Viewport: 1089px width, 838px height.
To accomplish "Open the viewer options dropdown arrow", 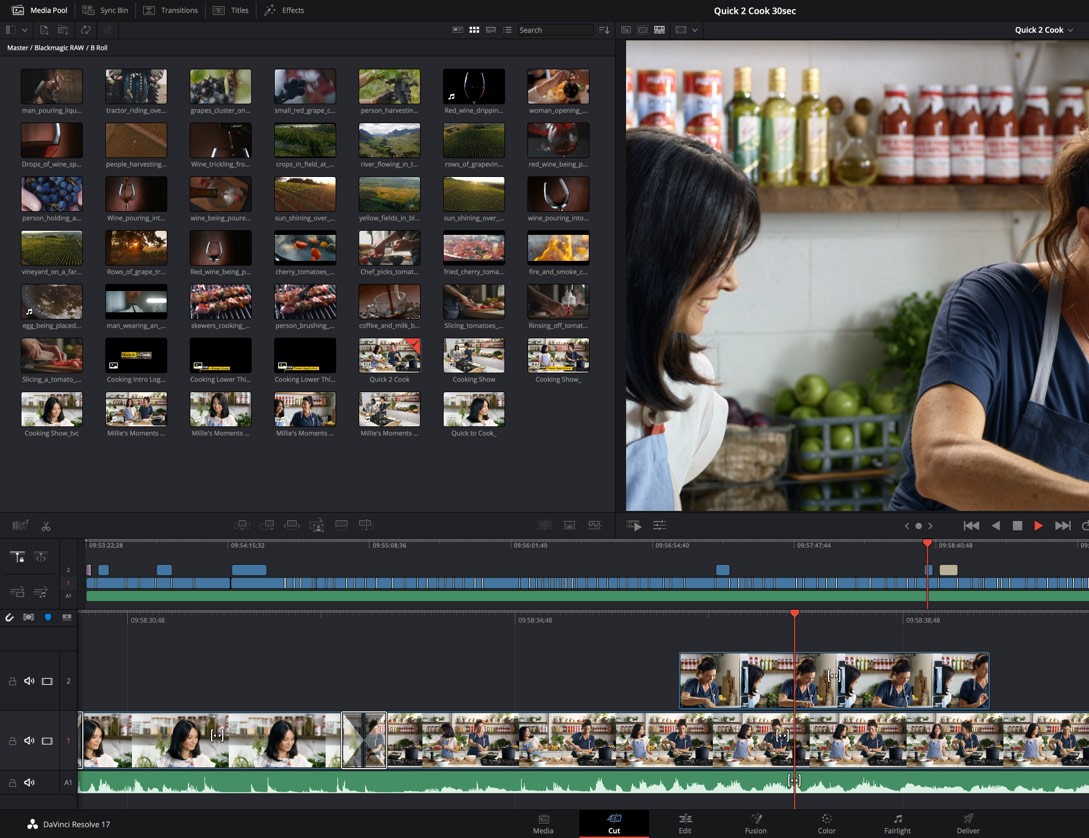I will (695, 30).
